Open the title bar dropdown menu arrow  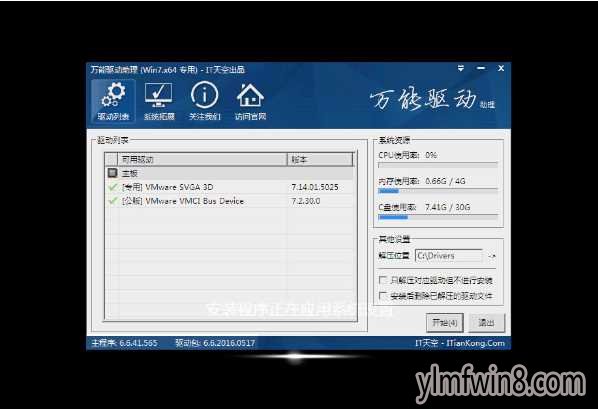tap(461, 69)
